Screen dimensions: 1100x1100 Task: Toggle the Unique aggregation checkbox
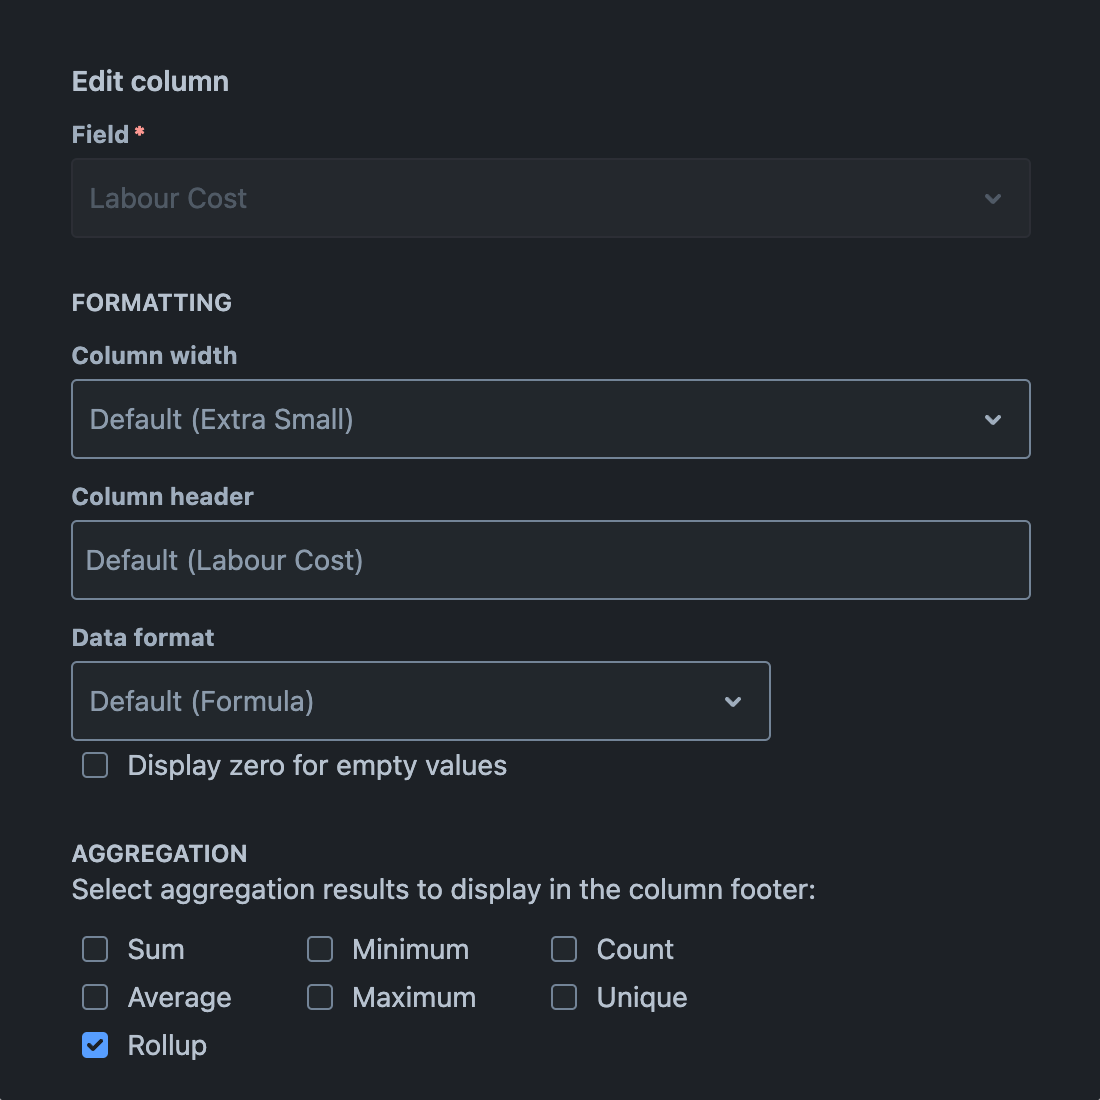[x=564, y=997]
